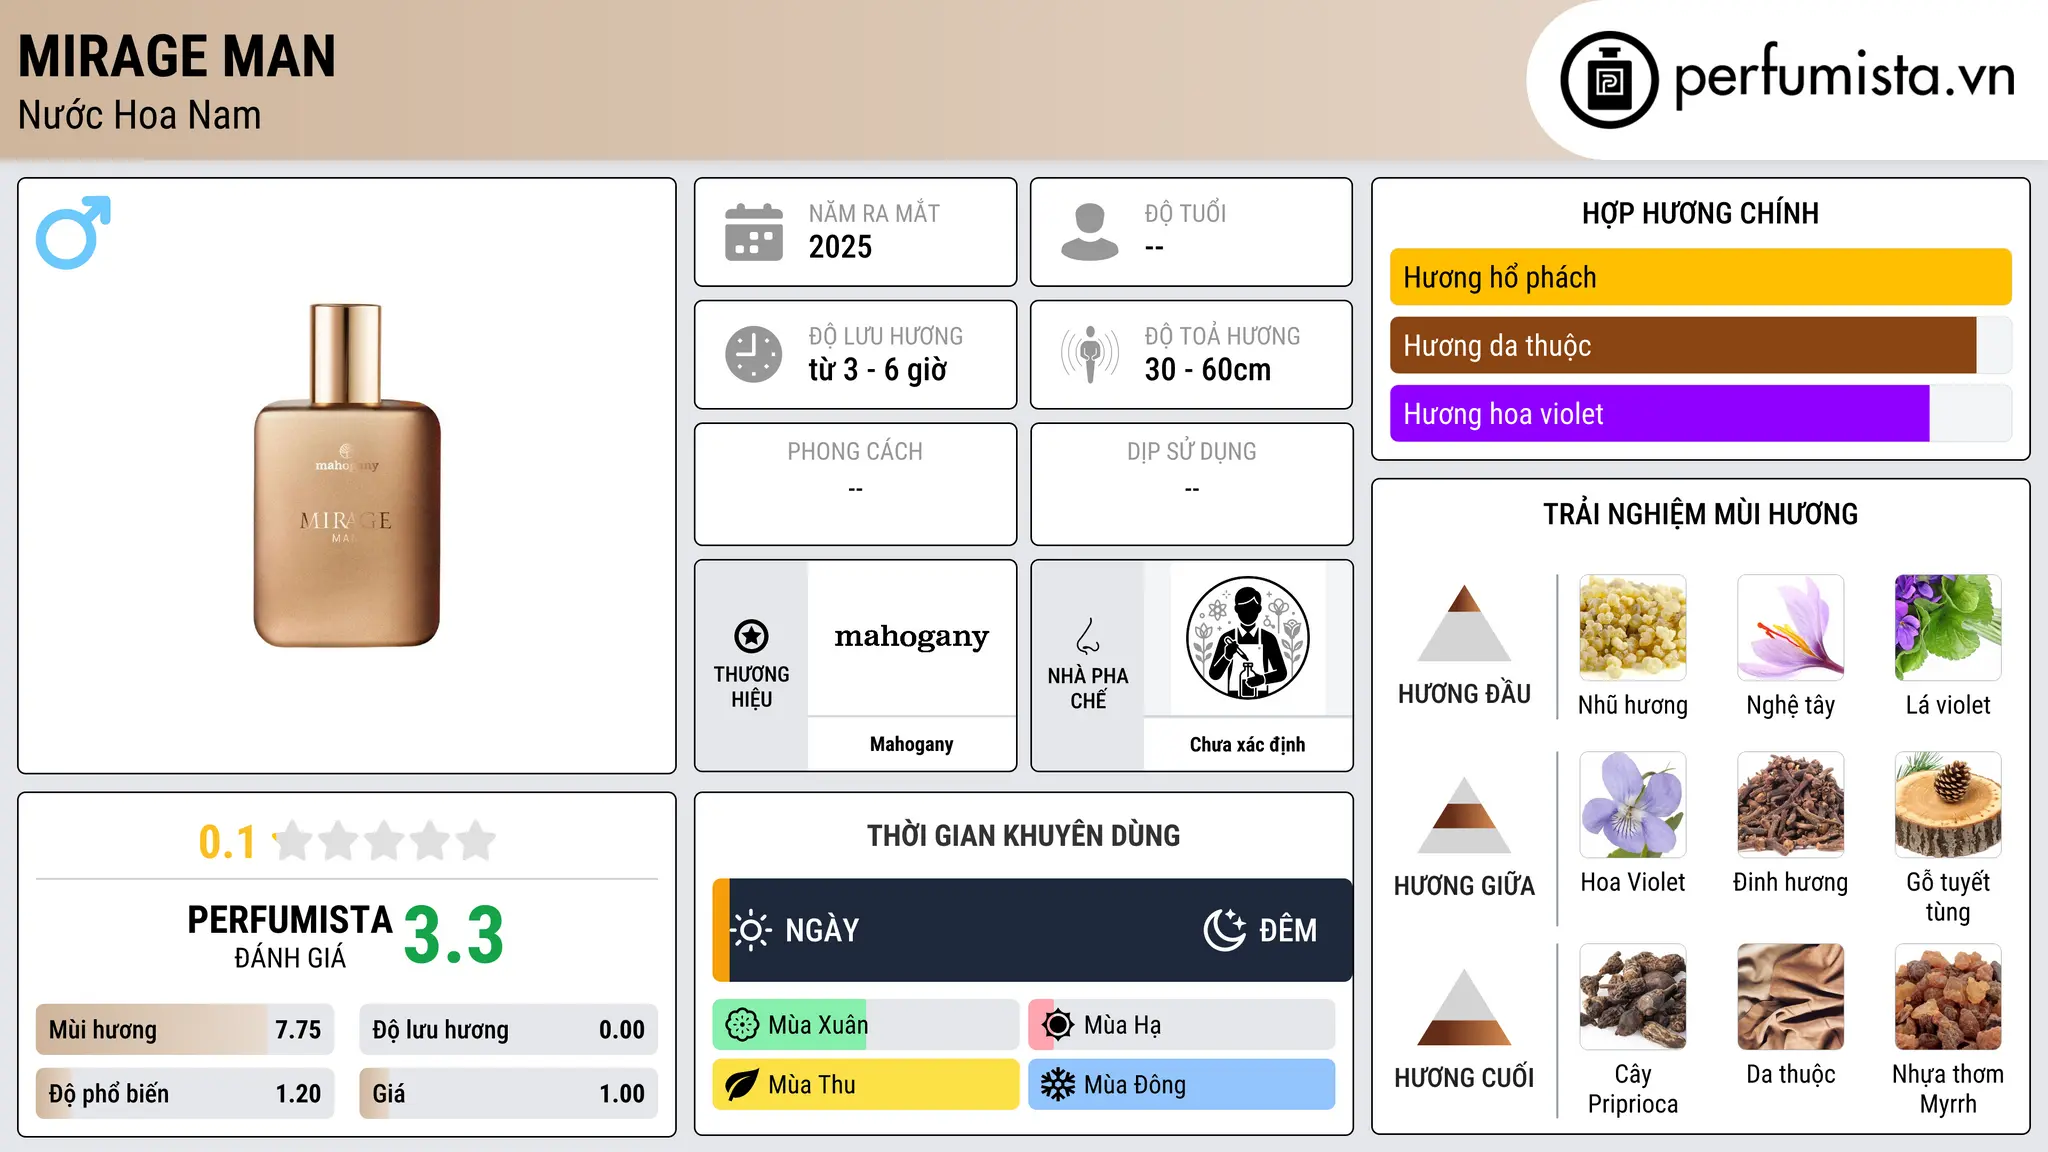The height and width of the screenshot is (1152, 2048).
Task: Click the flower icon for Mùa Xuân
Action: pyautogui.click(x=742, y=1025)
